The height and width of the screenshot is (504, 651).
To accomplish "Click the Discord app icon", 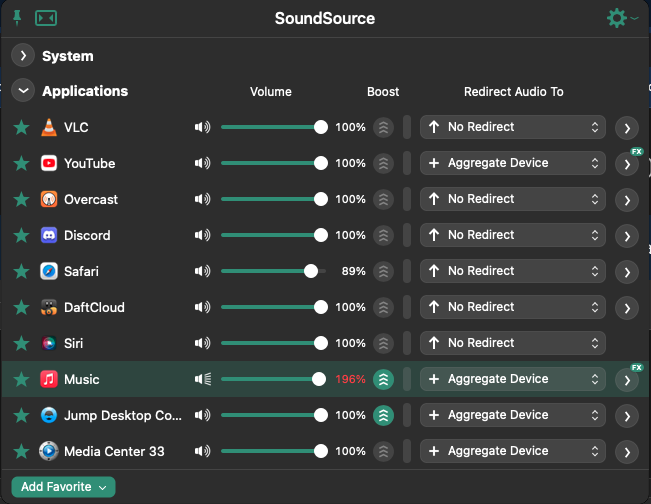I will pos(49,235).
